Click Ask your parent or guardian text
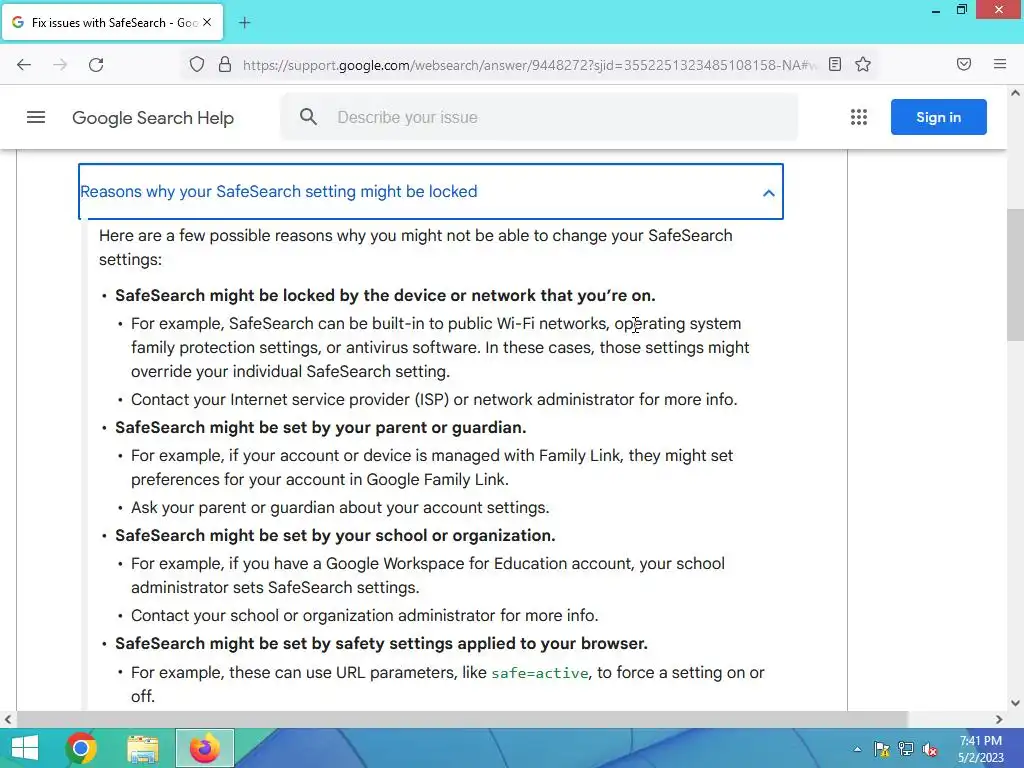Screen dimensions: 1024x768 [x=340, y=508]
